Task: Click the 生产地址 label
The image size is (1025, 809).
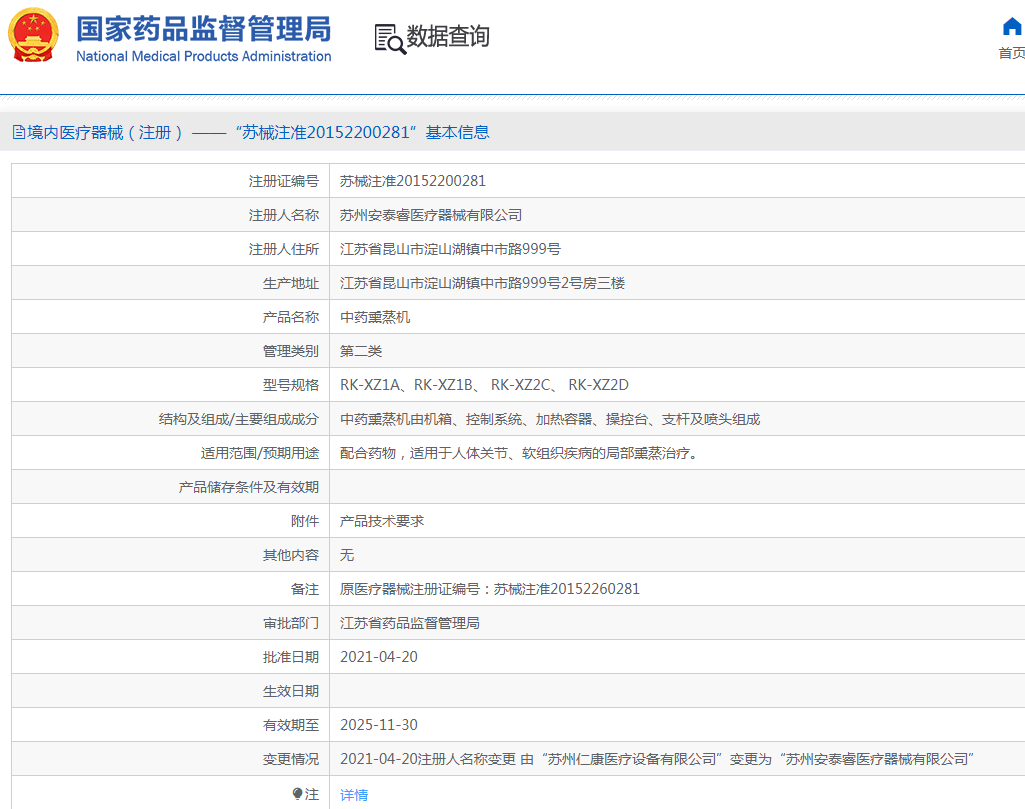Action: pos(291,283)
